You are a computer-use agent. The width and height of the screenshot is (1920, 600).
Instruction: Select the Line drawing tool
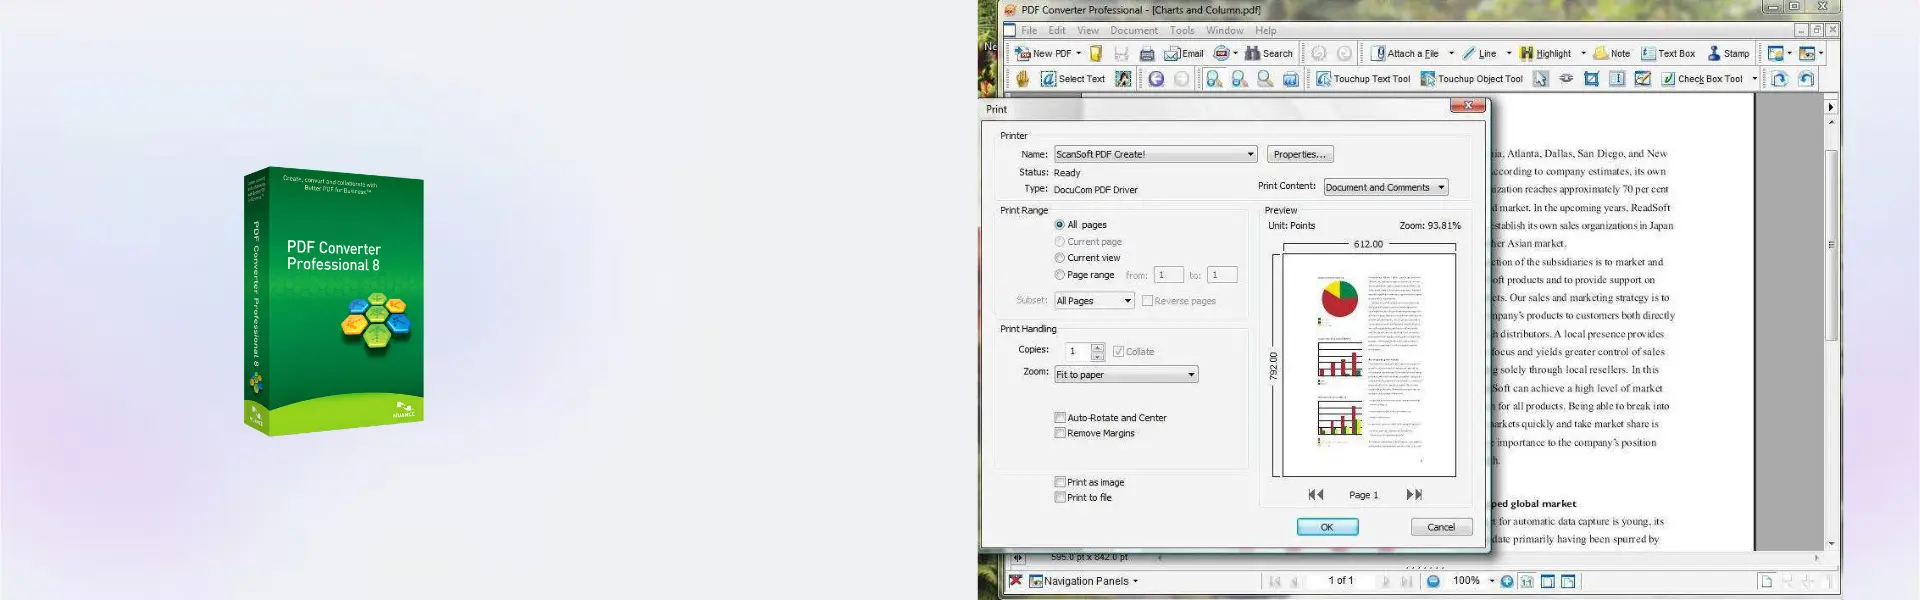pyautogui.click(x=1480, y=54)
